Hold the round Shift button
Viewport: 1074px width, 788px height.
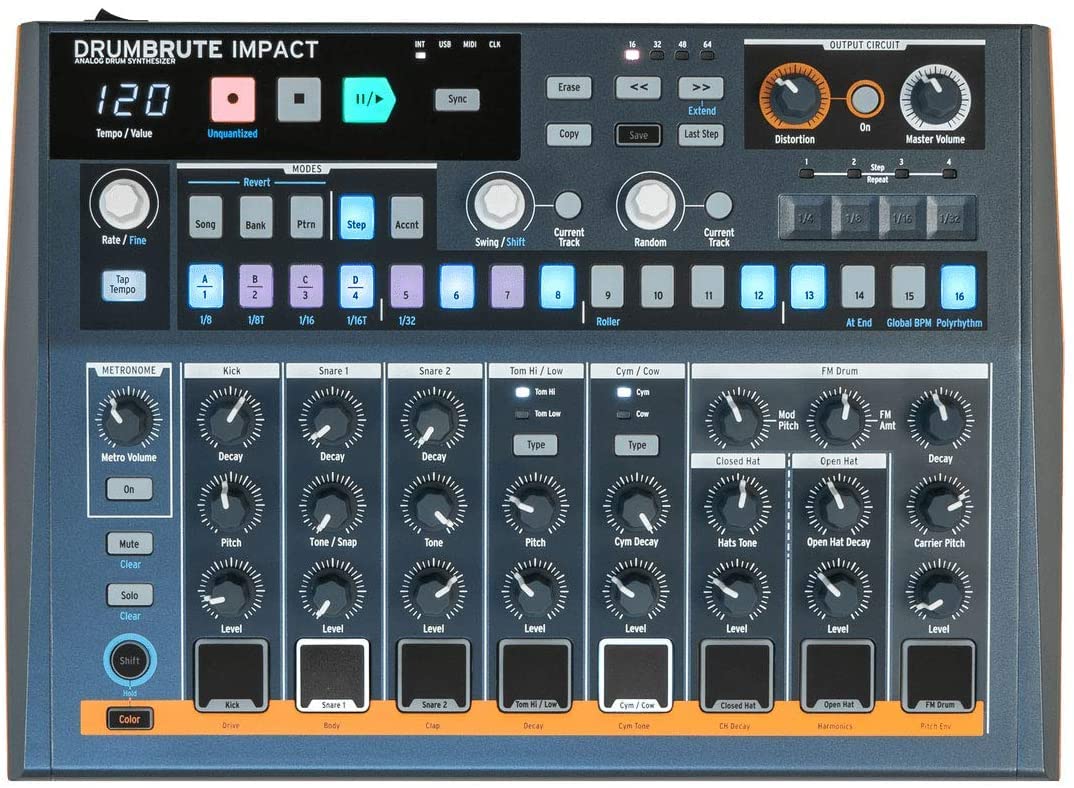129,661
